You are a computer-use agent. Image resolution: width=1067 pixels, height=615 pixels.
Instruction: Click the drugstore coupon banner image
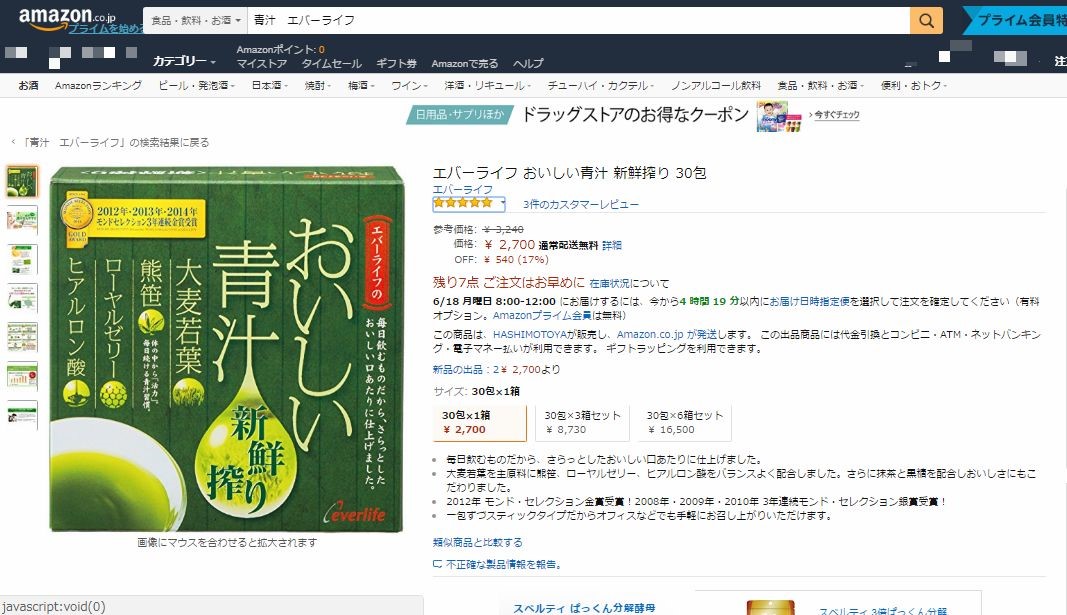click(779, 116)
